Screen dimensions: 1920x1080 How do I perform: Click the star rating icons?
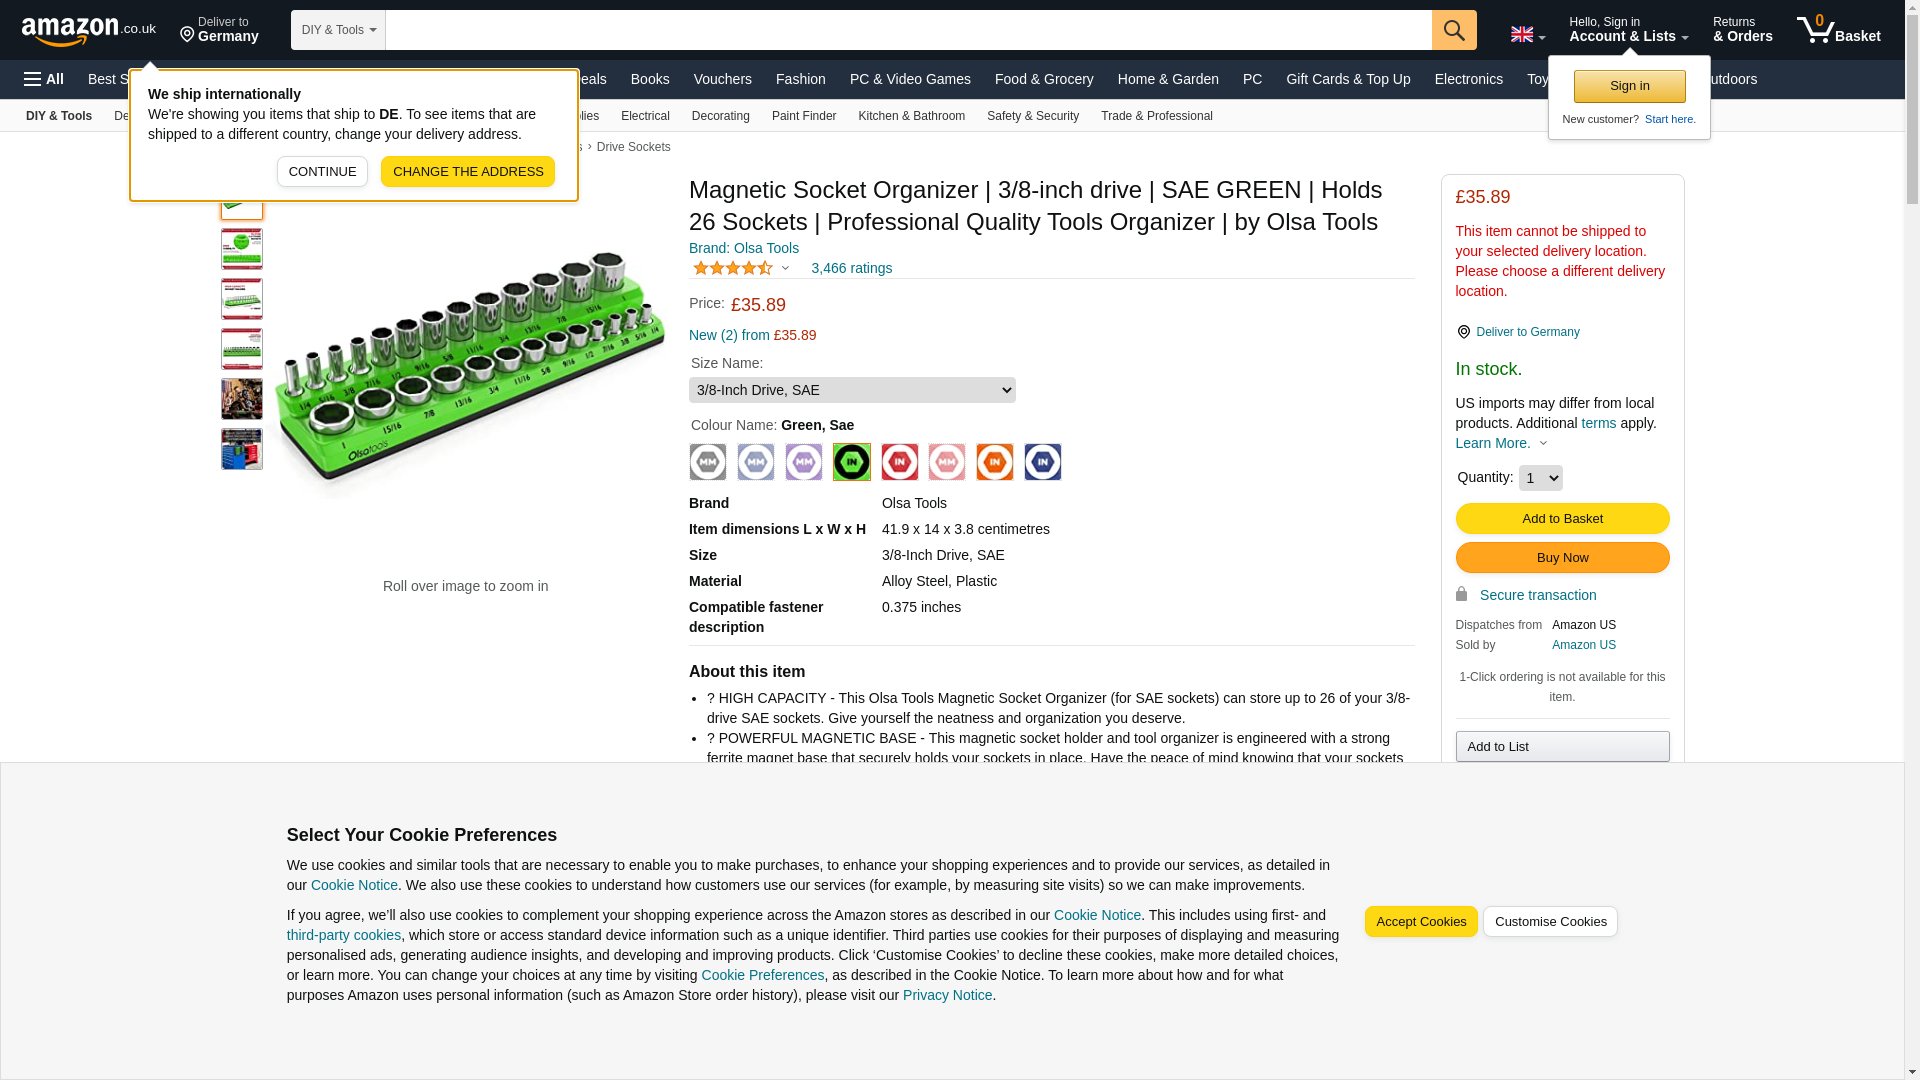click(733, 268)
